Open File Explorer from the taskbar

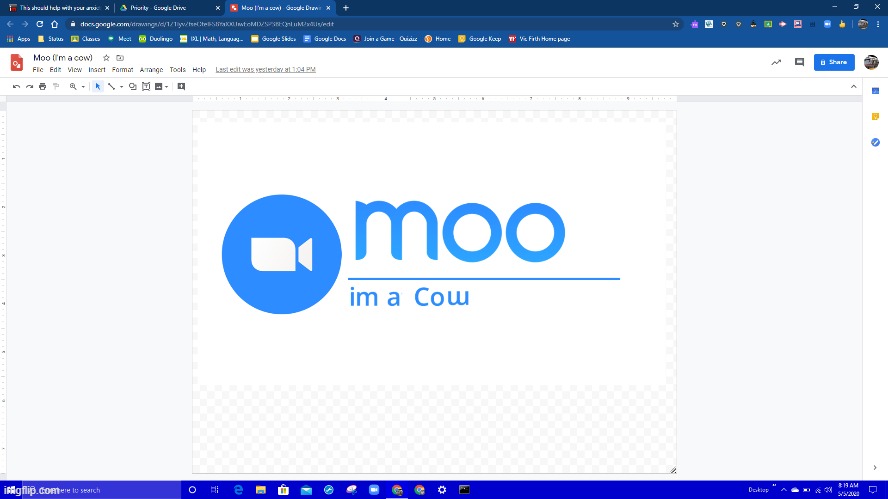(261, 490)
